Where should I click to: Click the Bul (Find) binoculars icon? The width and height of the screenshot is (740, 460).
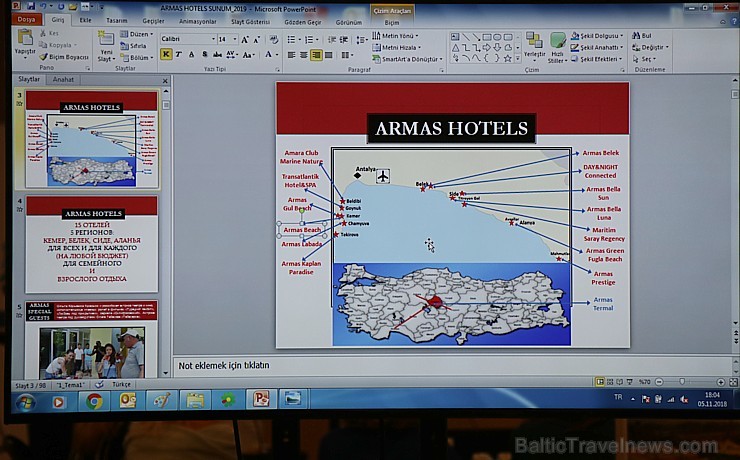[x=636, y=35]
